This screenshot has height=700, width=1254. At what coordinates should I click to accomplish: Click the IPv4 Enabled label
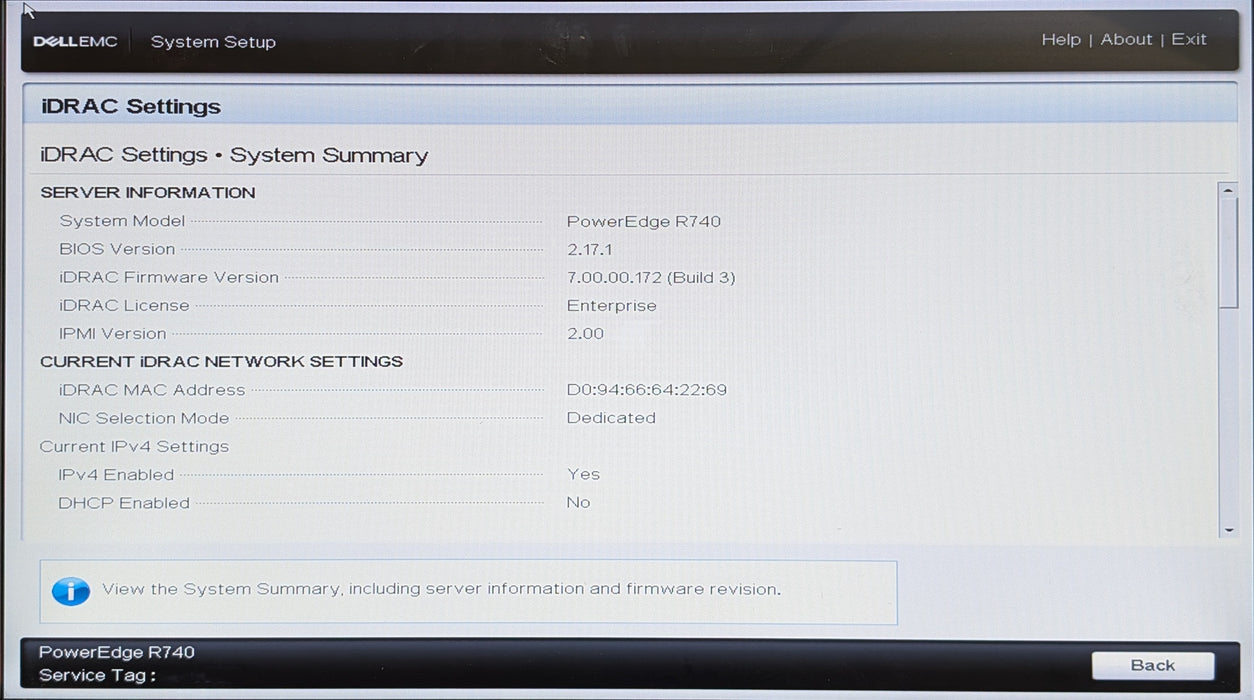coord(116,475)
